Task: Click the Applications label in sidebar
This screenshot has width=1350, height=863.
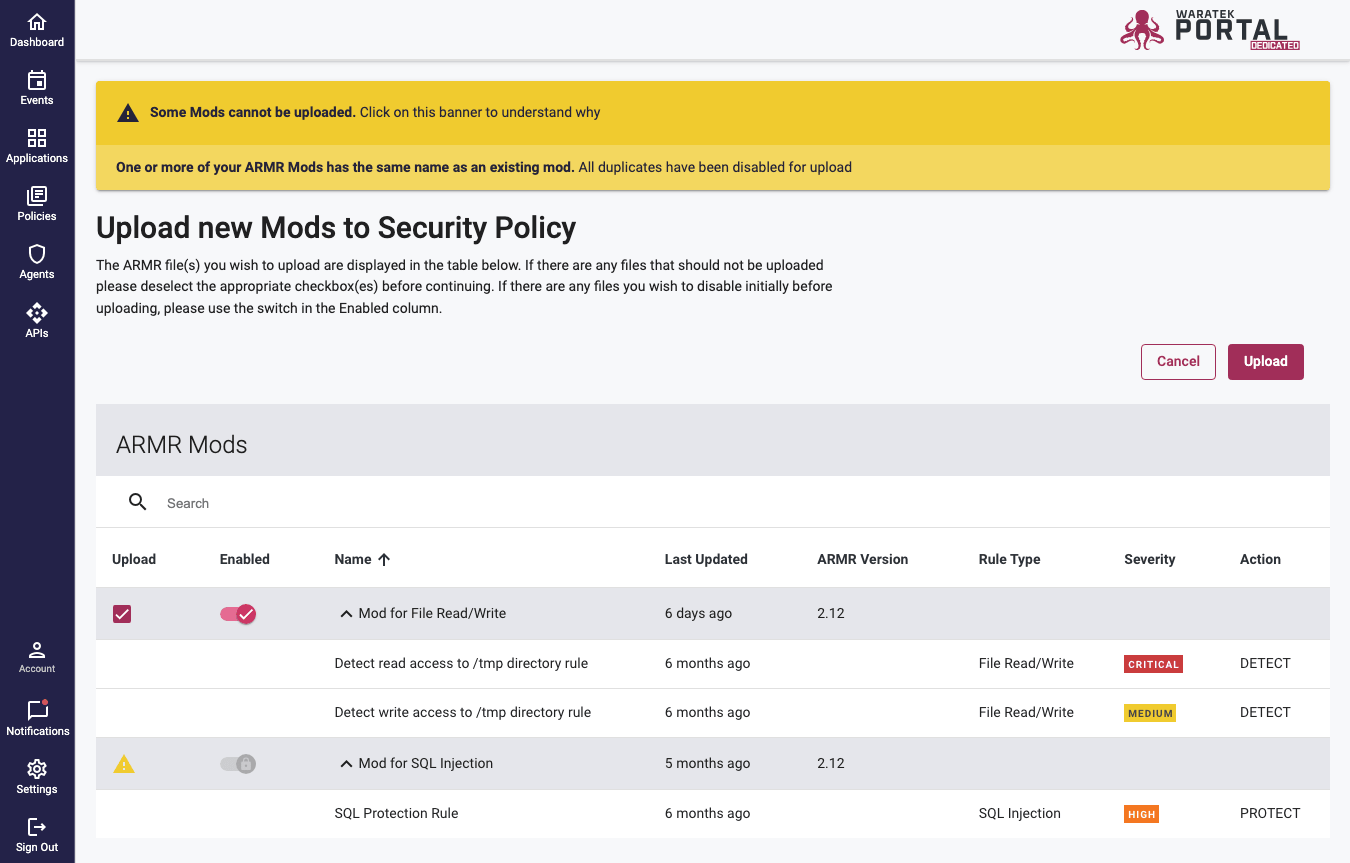Action: pos(37,158)
